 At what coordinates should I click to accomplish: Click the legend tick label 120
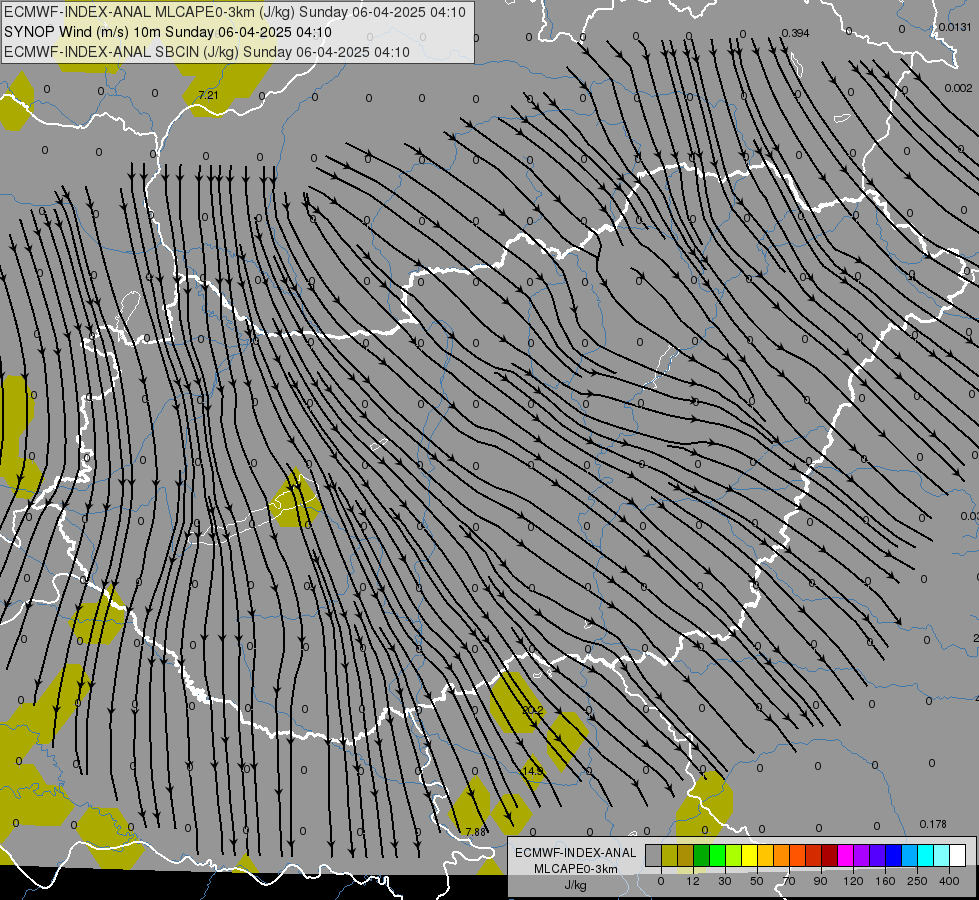853,881
